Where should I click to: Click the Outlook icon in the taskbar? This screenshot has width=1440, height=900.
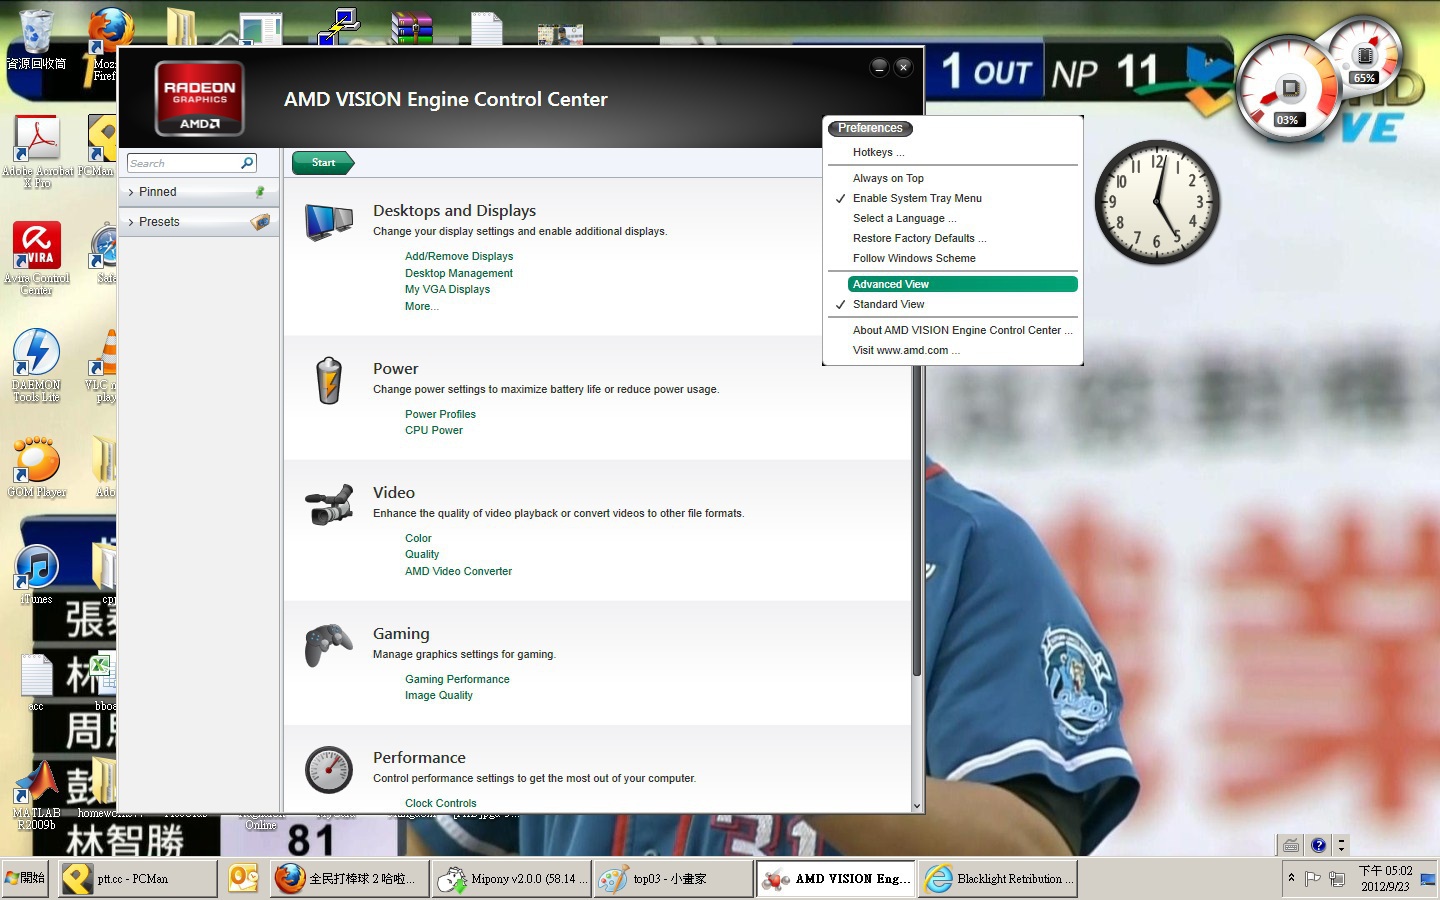point(244,878)
